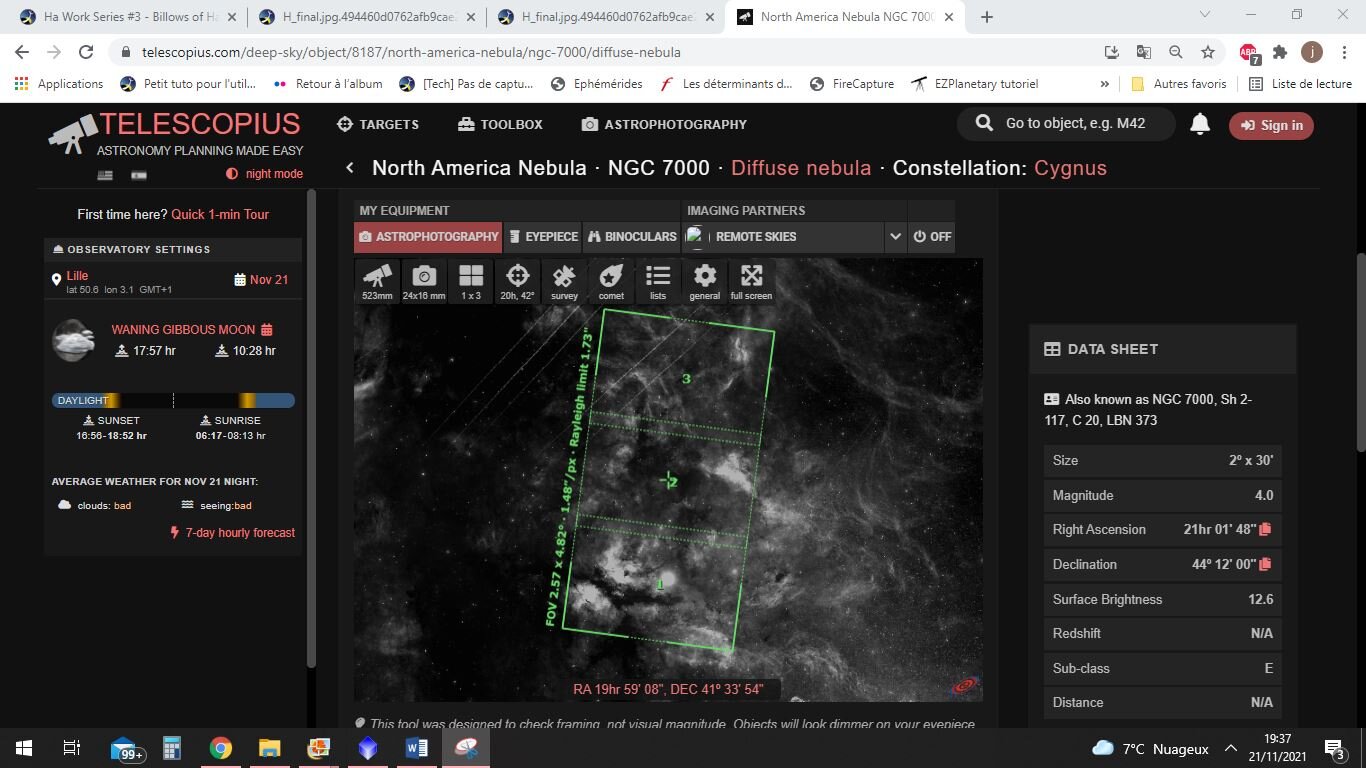This screenshot has height=768, width=1366.
Task: Open the comet overlay tool
Action: pyautogui.click(x=611, y=281)
